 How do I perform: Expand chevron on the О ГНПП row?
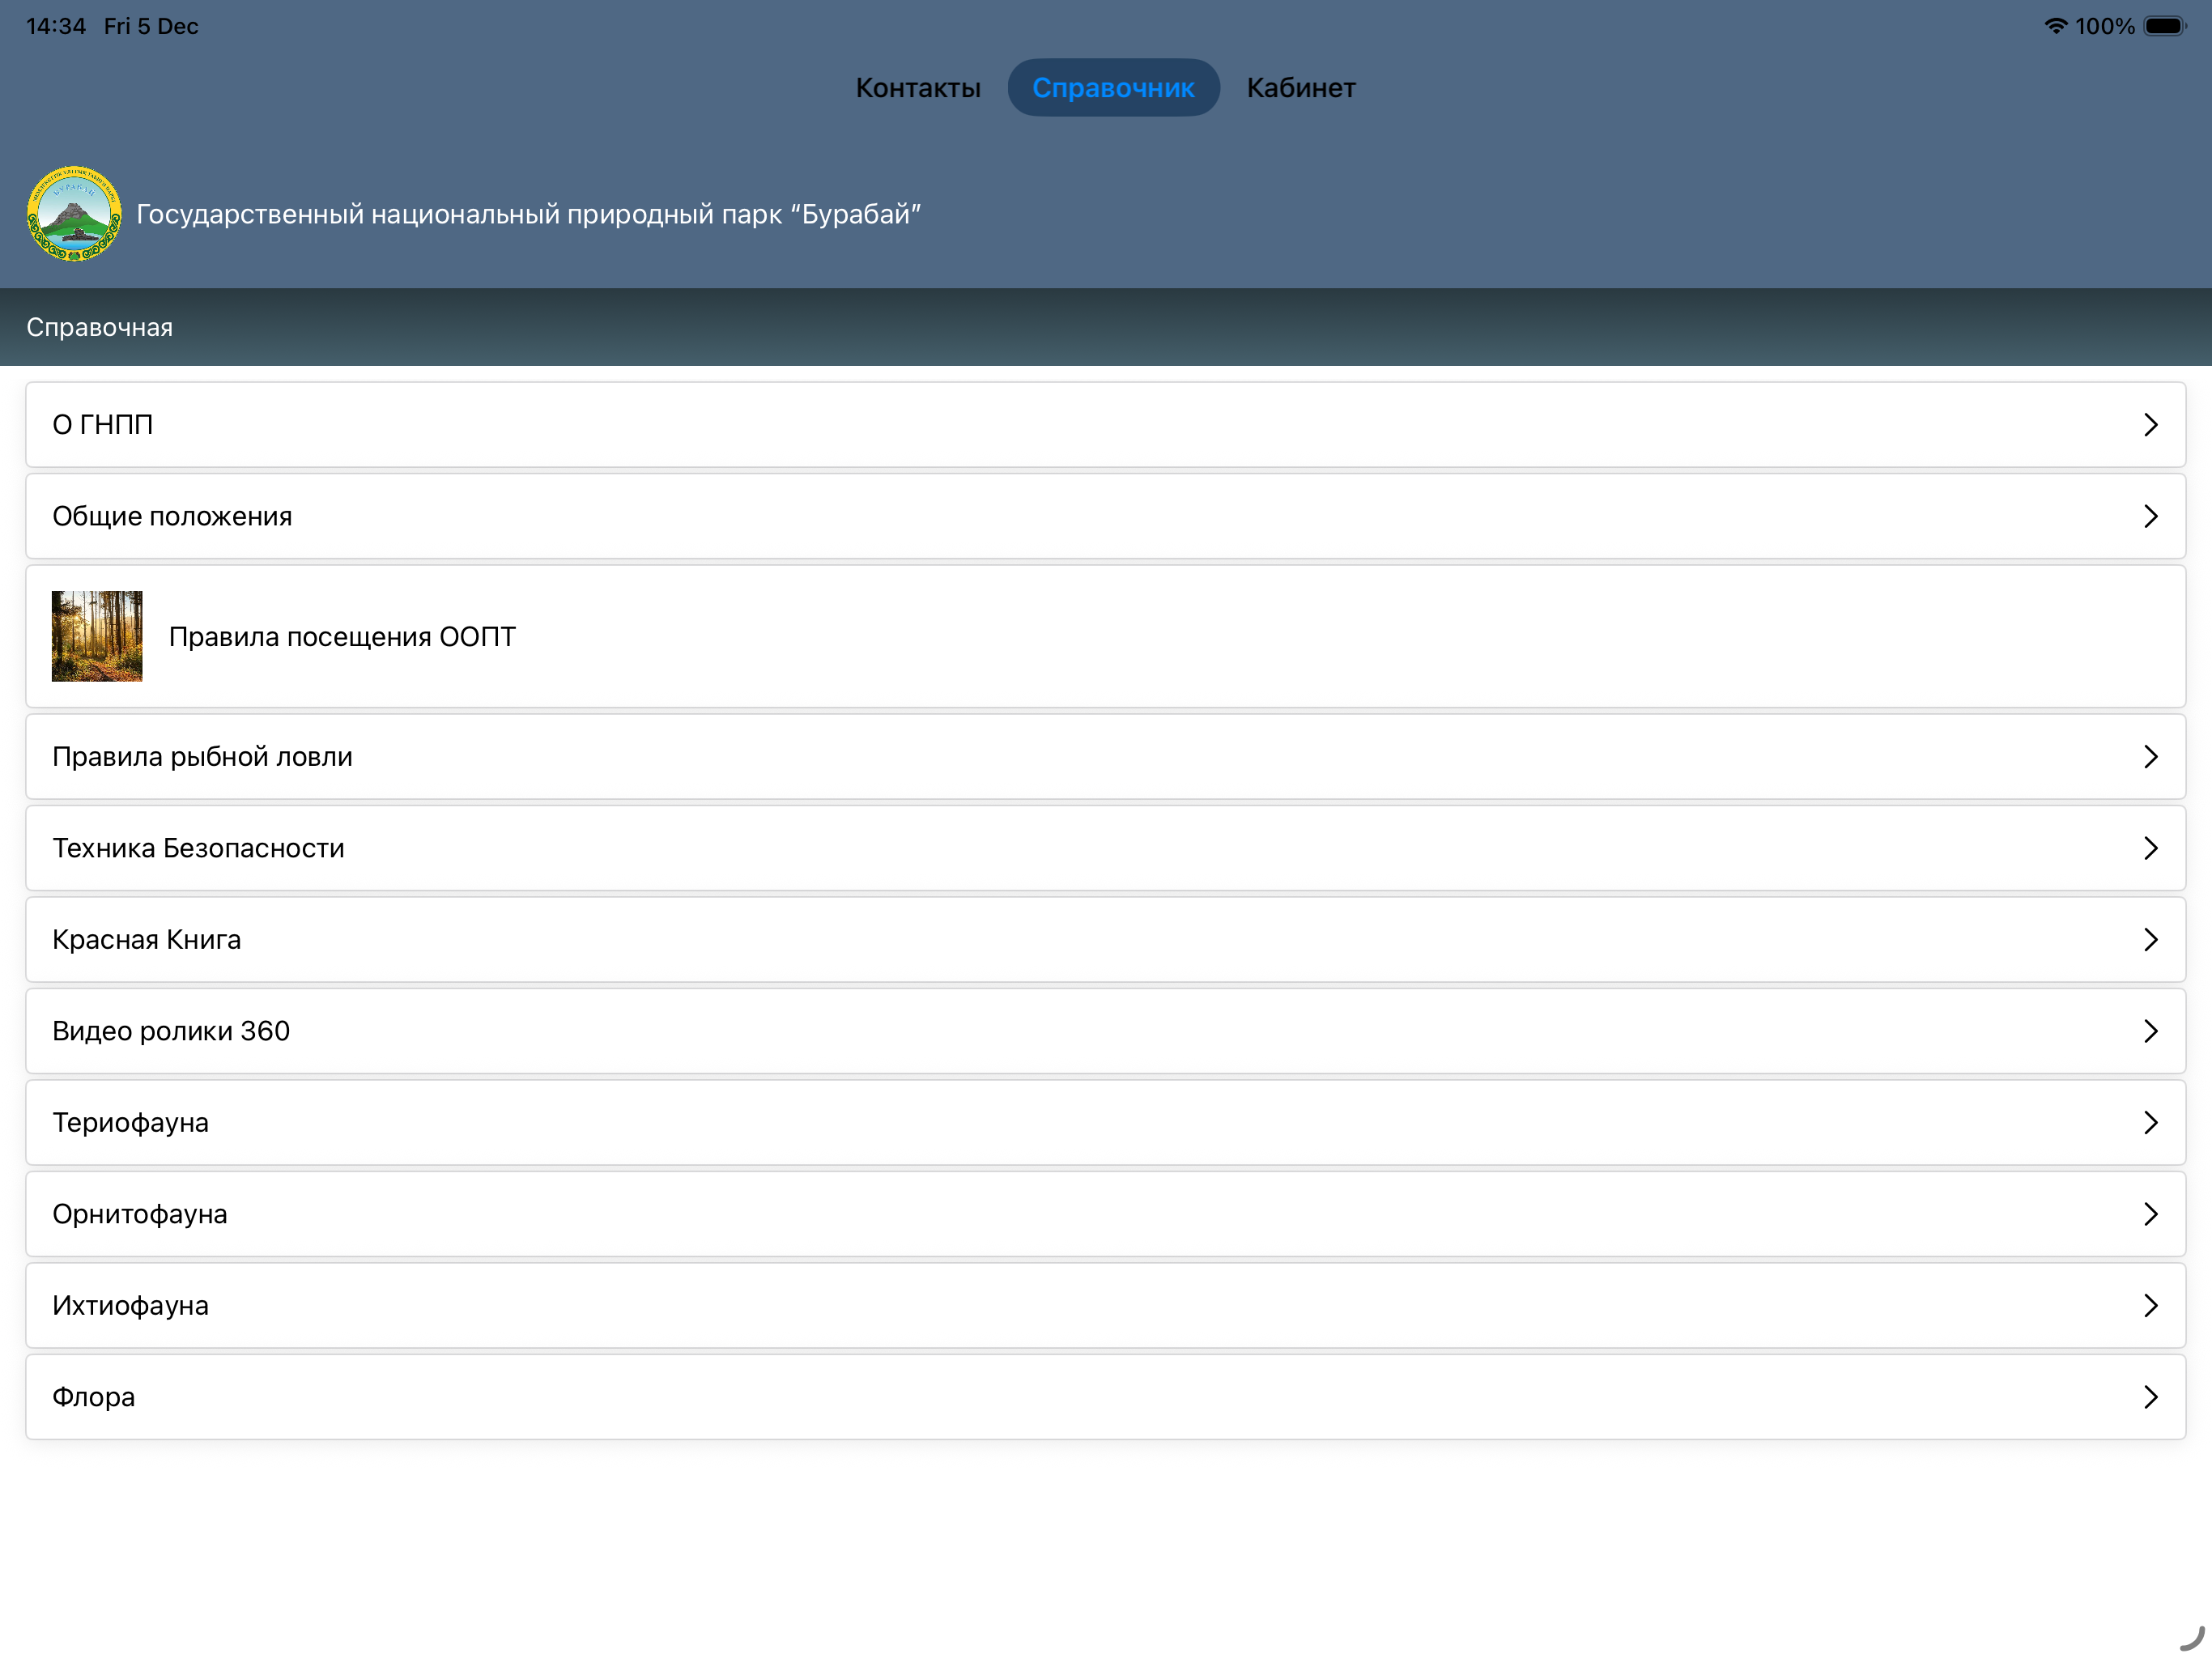tap(2151, 425)
